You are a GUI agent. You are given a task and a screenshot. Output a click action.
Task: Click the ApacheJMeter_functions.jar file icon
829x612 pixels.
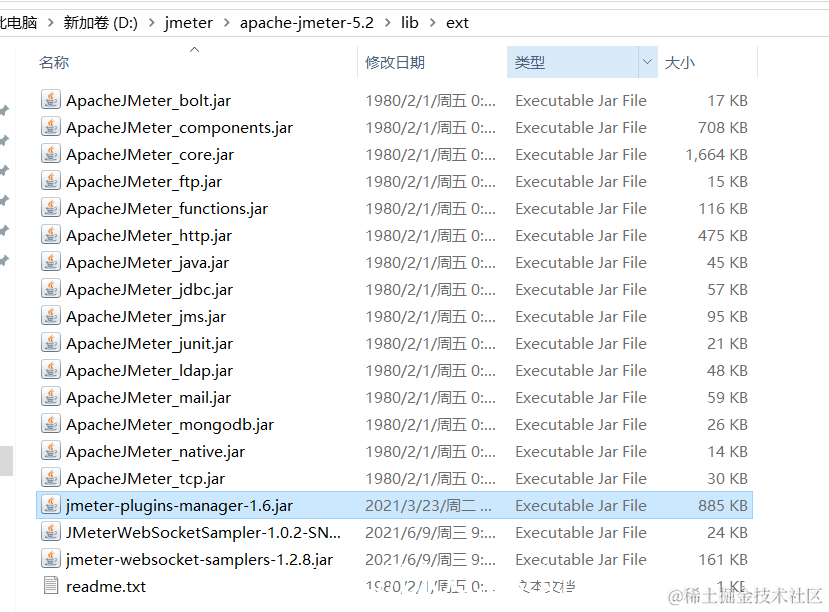tap(51, 208)
